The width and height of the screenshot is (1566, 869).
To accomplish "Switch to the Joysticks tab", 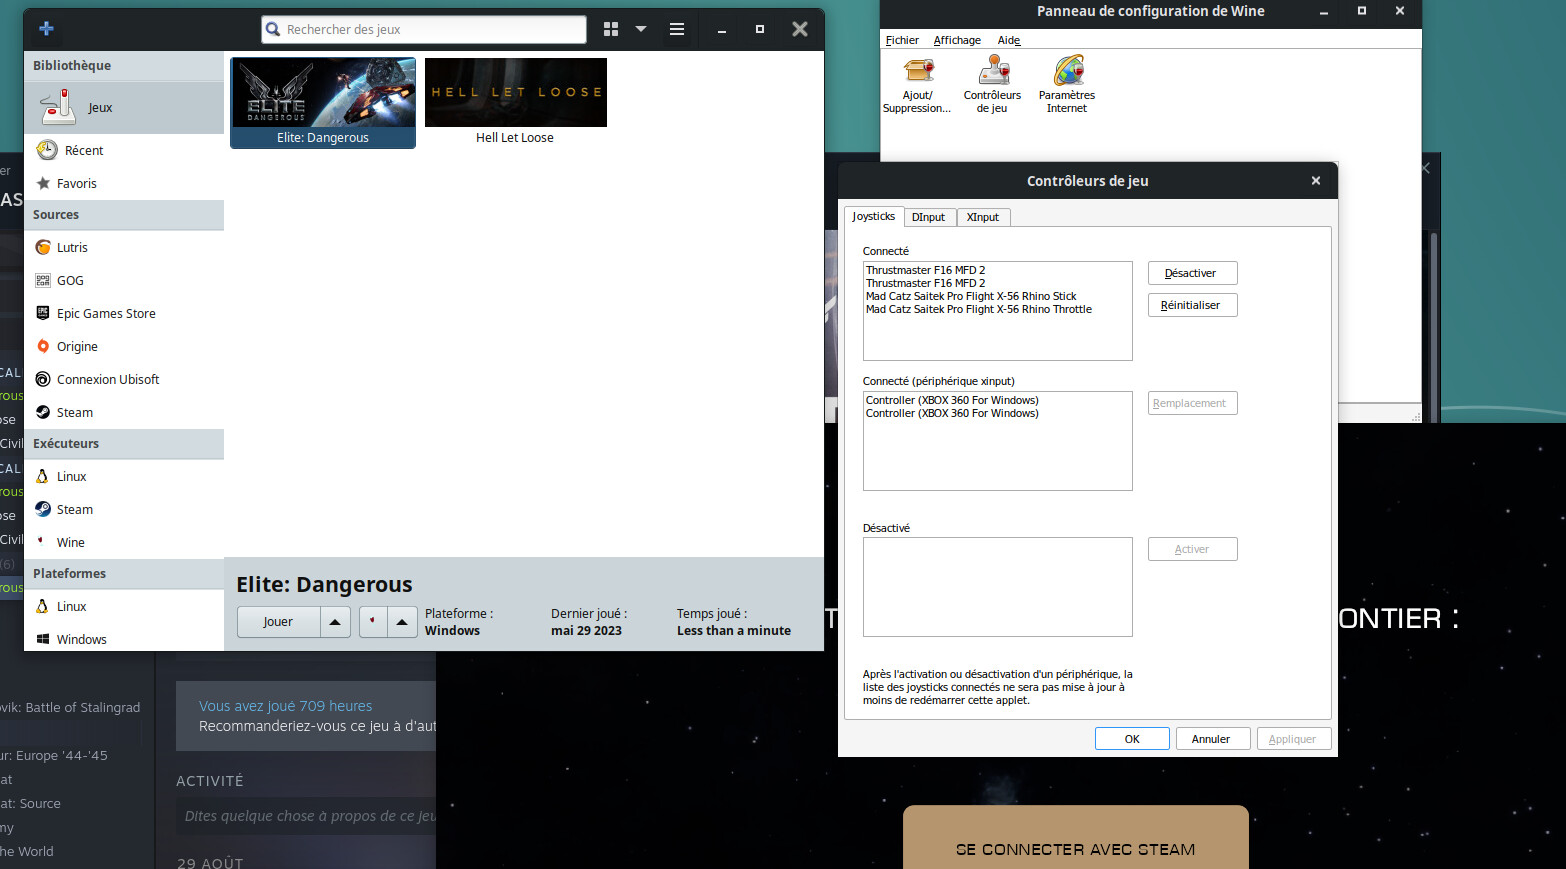I will click(874, 216).
